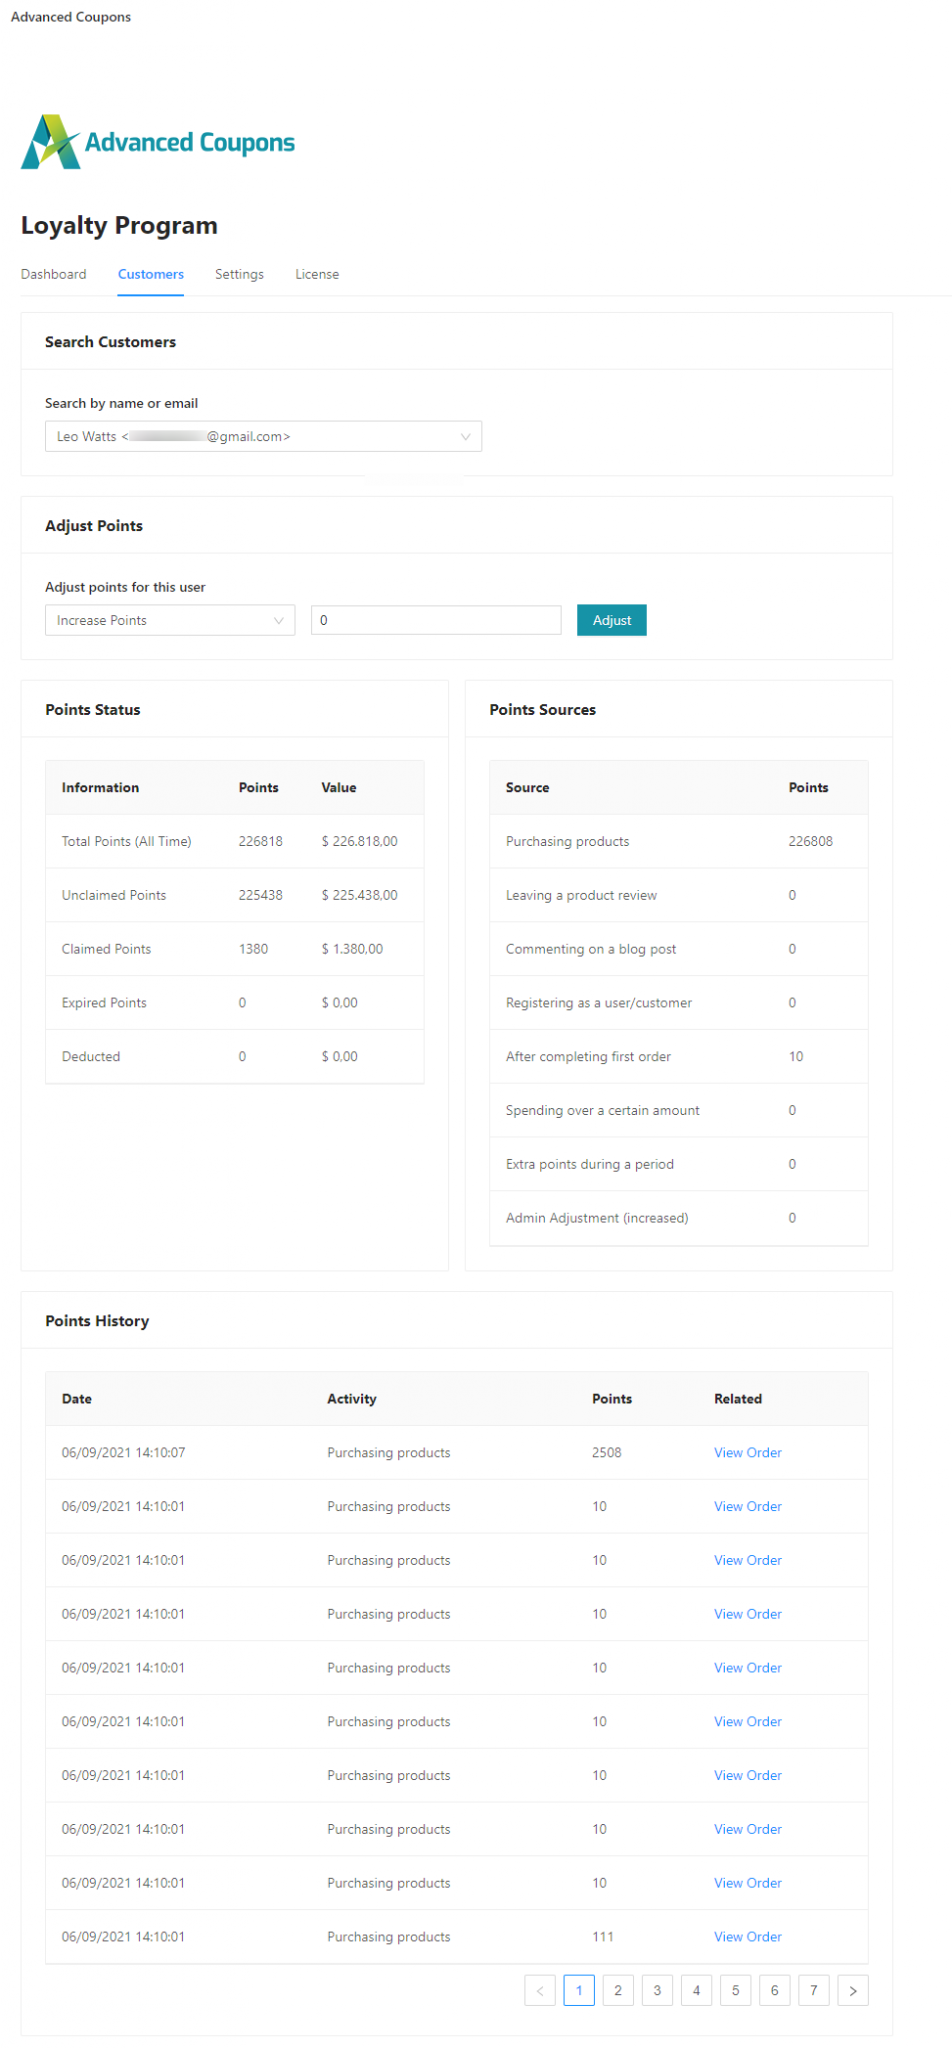Focus the points amount input field
This screenshot has width=952, height=2048.
[x=436, y=620]
